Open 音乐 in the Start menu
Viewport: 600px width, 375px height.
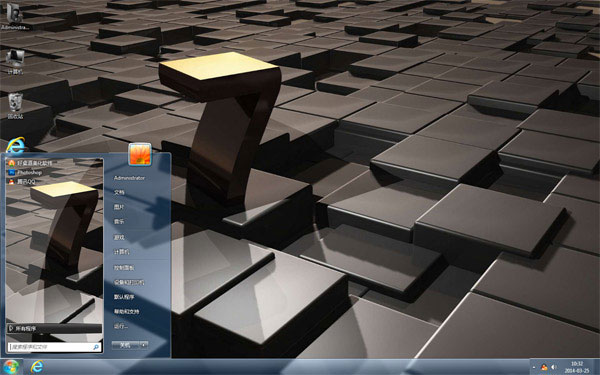click(119, 222)
